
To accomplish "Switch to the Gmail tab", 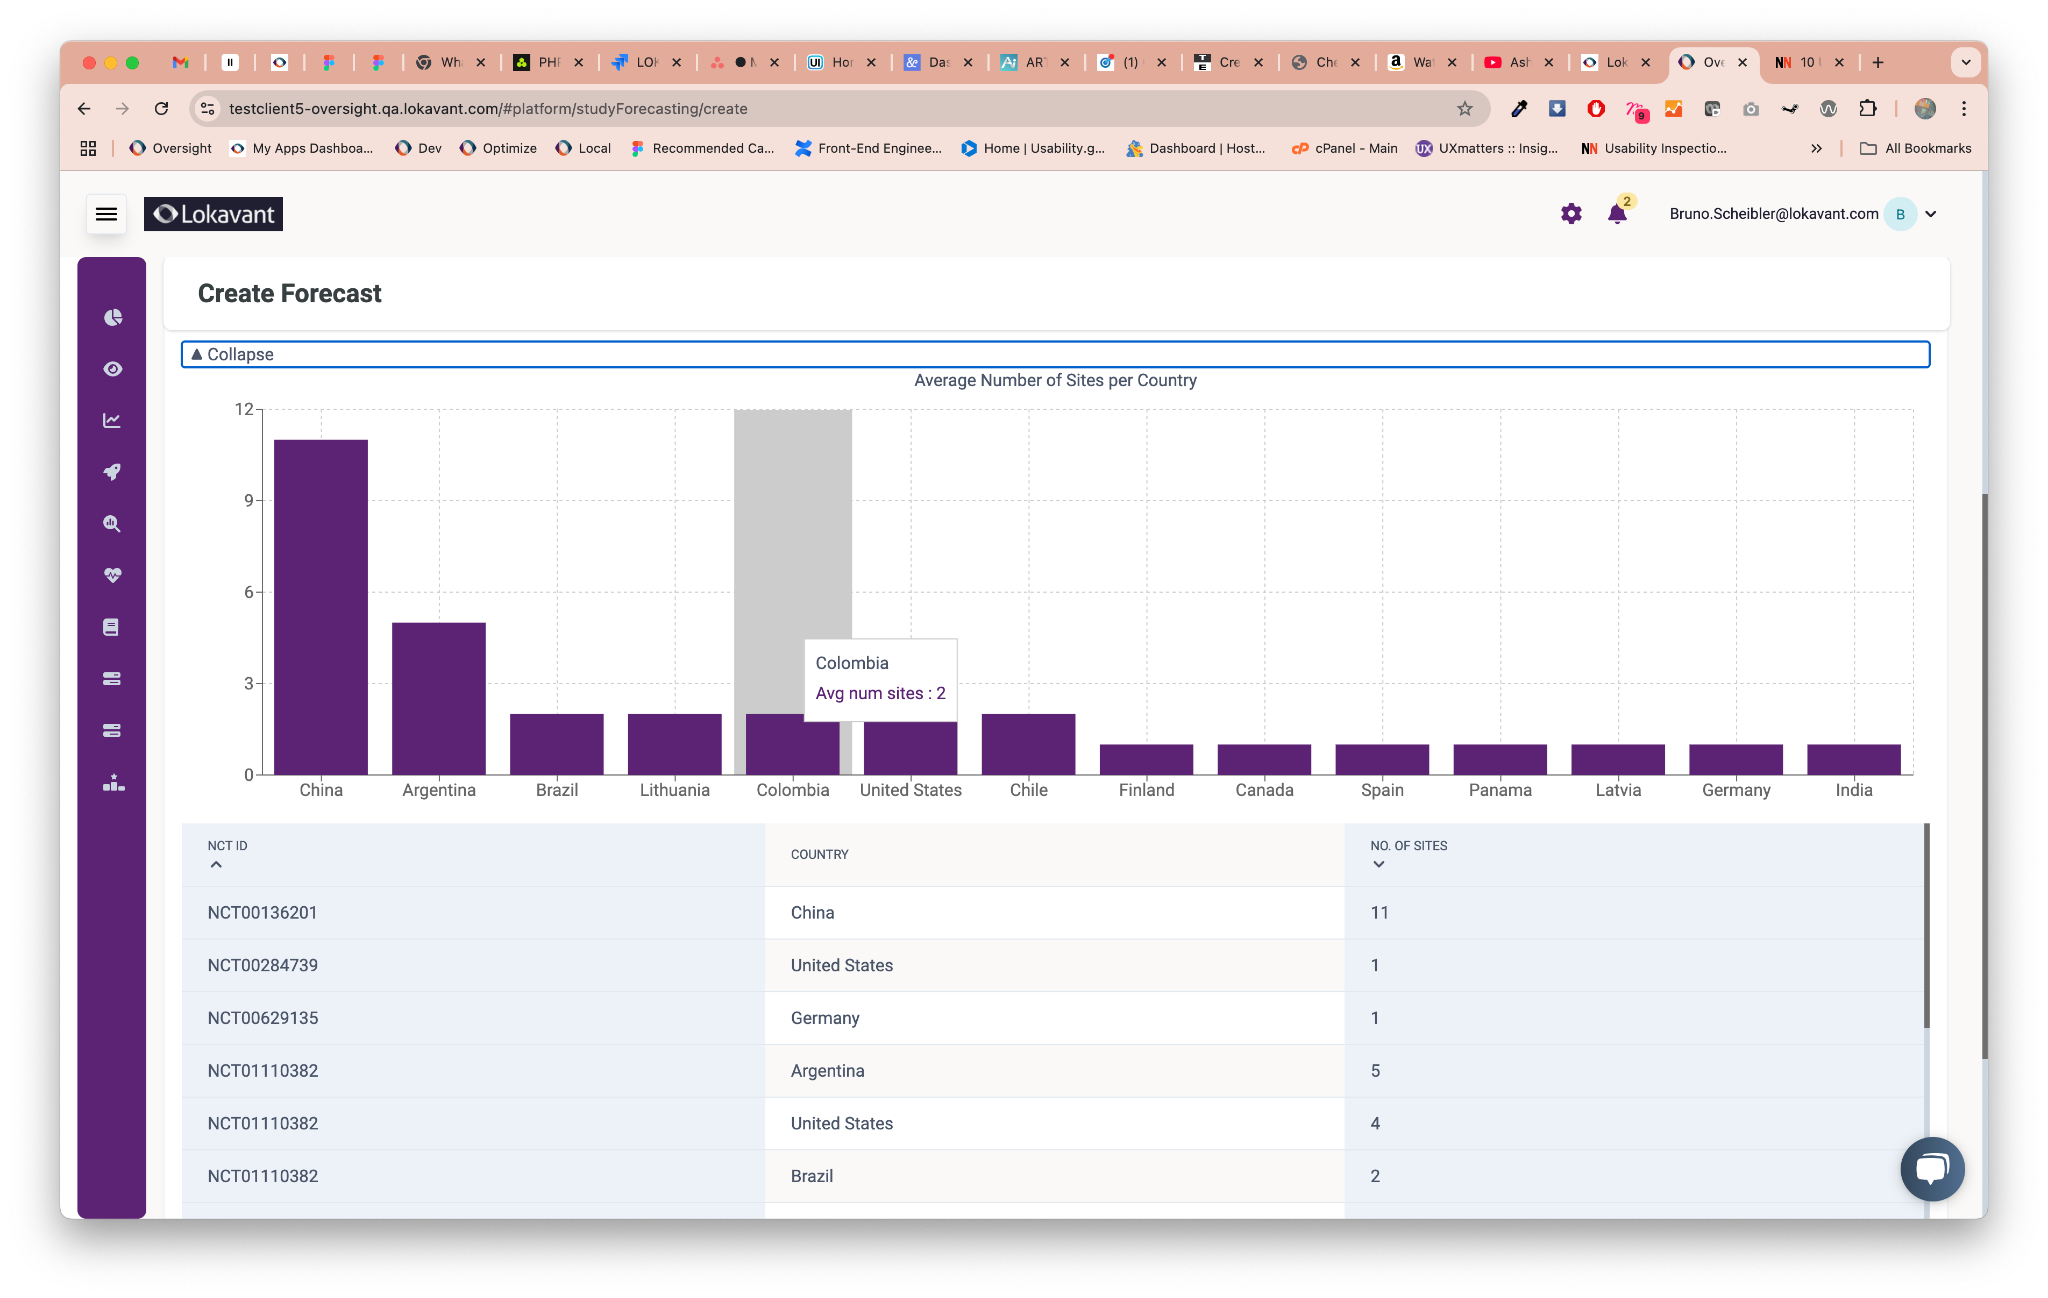I will point(180,62).
